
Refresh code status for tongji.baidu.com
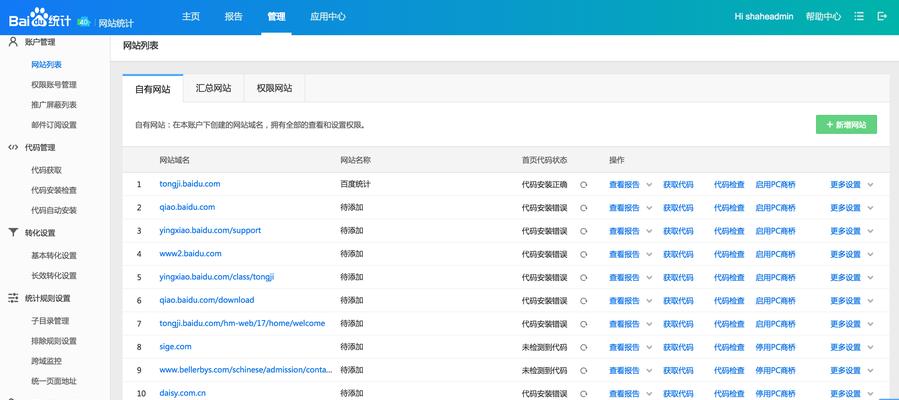coord(584,185)
